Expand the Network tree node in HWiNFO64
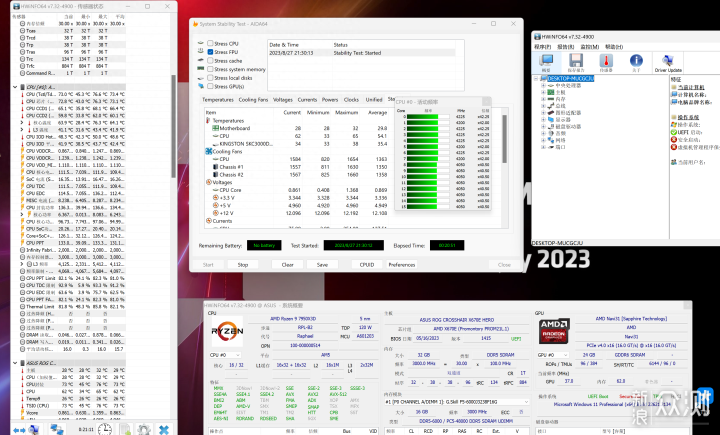This screenshot has width=720, height=435. (x=543, y=140)
